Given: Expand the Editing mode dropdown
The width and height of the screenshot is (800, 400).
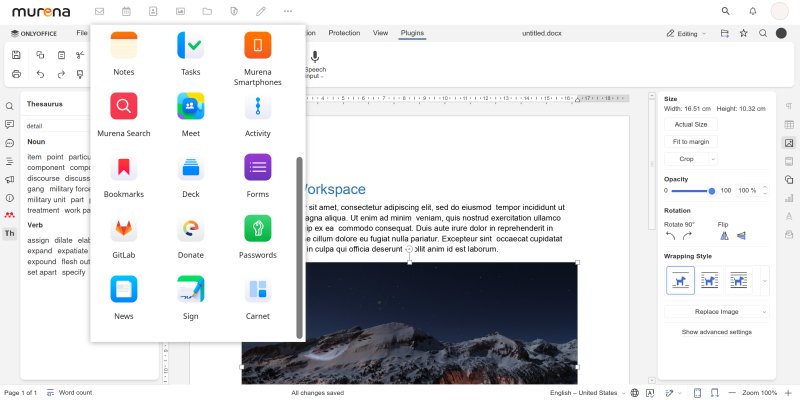Looking at the screenshot, I should pyautogui.click(x=686, y=34).
